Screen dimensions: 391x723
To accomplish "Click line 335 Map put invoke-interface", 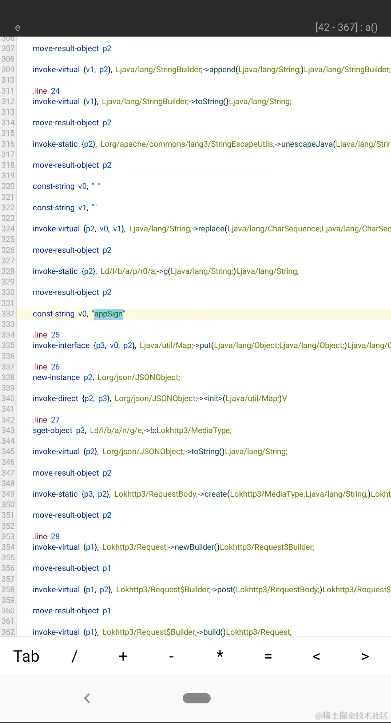I will point(211,345).
